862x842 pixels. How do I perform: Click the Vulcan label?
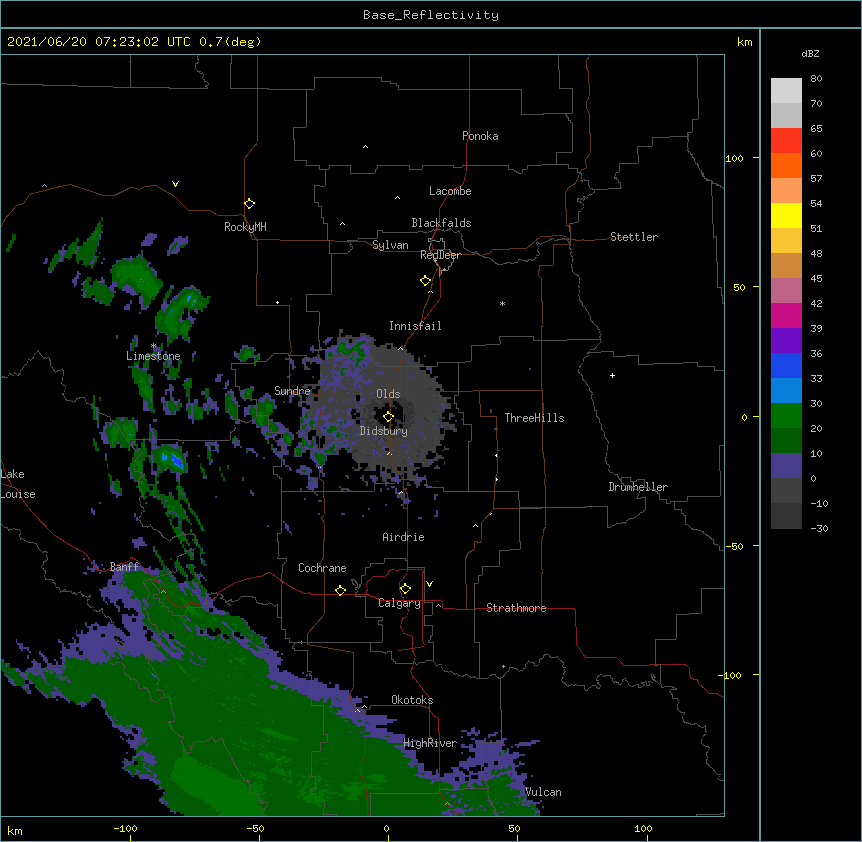click(543, 792)
